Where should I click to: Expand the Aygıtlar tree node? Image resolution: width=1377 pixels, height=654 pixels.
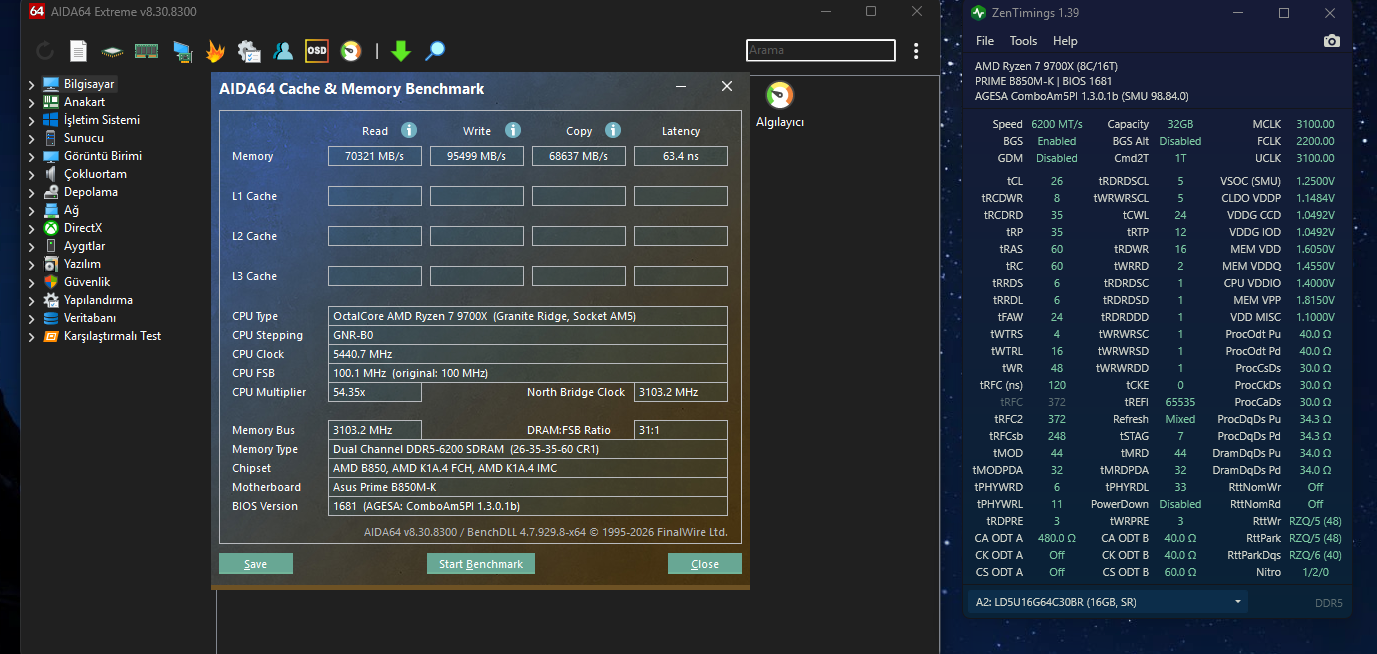tap(31, 246)
